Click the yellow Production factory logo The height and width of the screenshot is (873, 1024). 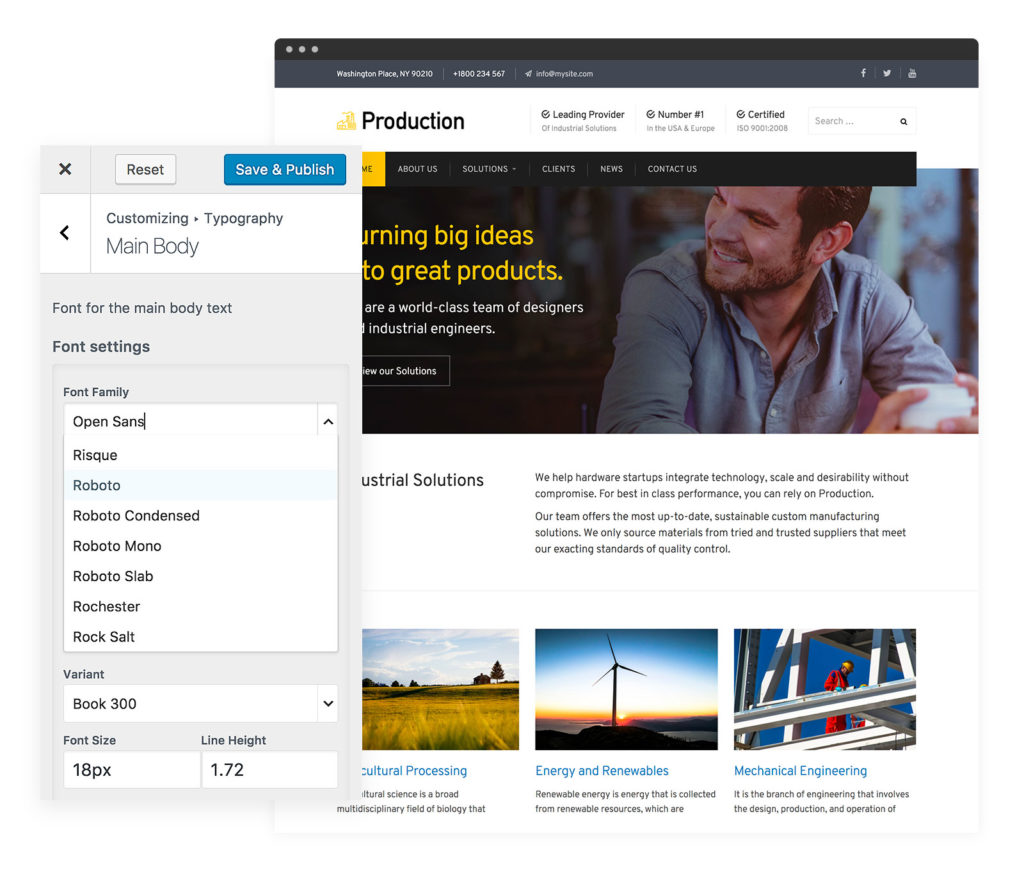(x=349, y=120)
